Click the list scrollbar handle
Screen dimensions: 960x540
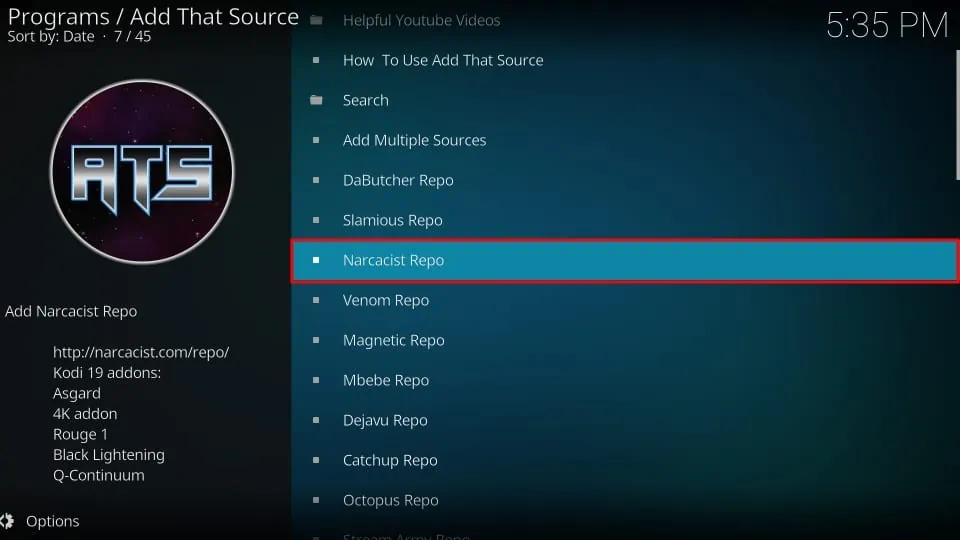(958, 115)
